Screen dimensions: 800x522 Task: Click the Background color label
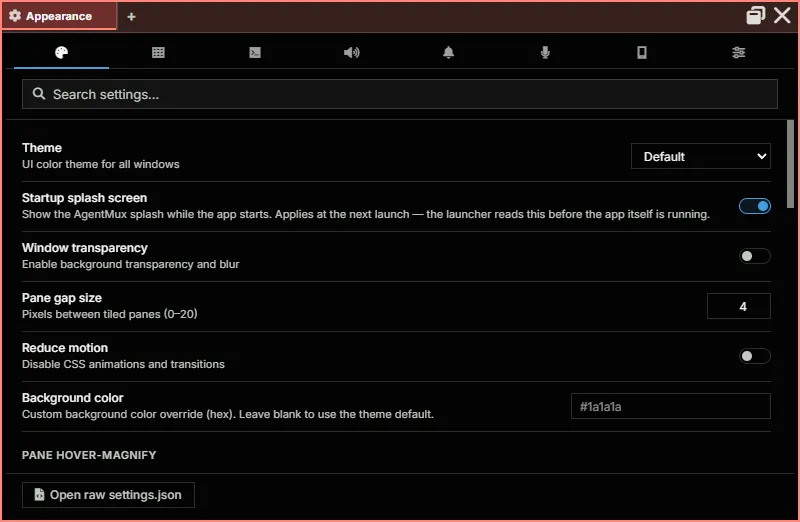click(72, 398)
